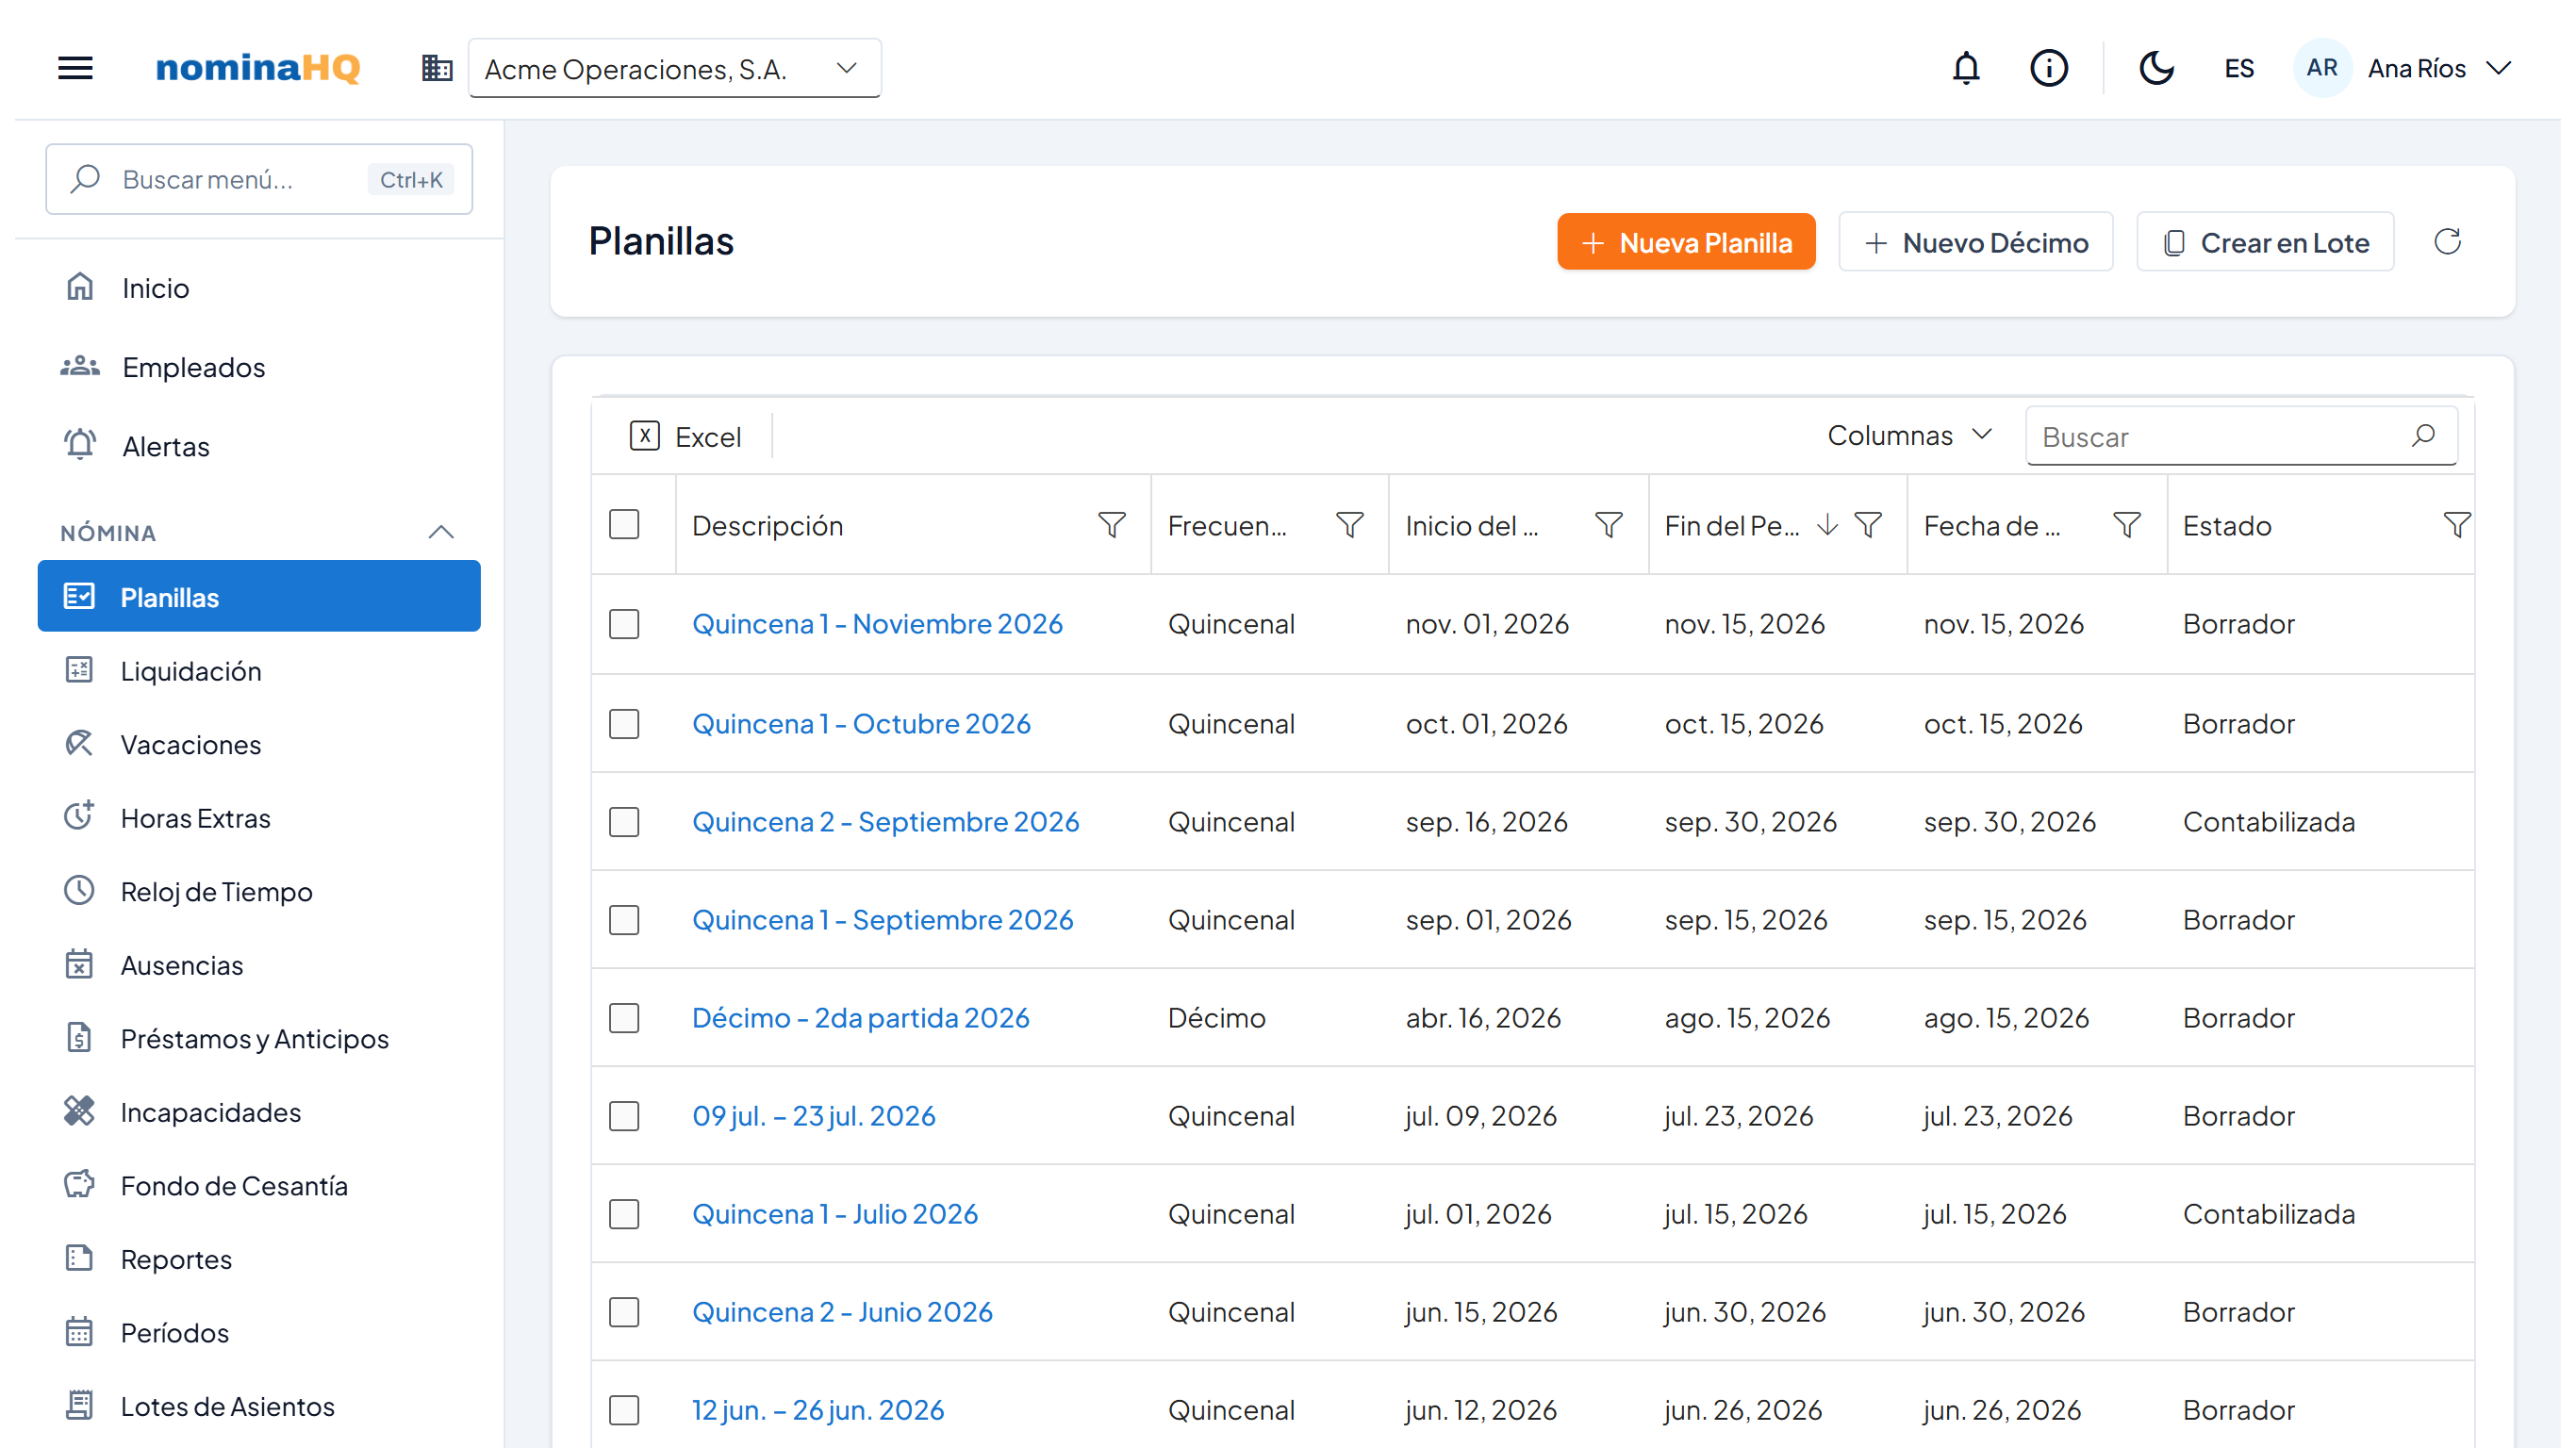Screen dimensions: 2576x1448
Task: Click the AR user avatar
Action: [2321, 68]
